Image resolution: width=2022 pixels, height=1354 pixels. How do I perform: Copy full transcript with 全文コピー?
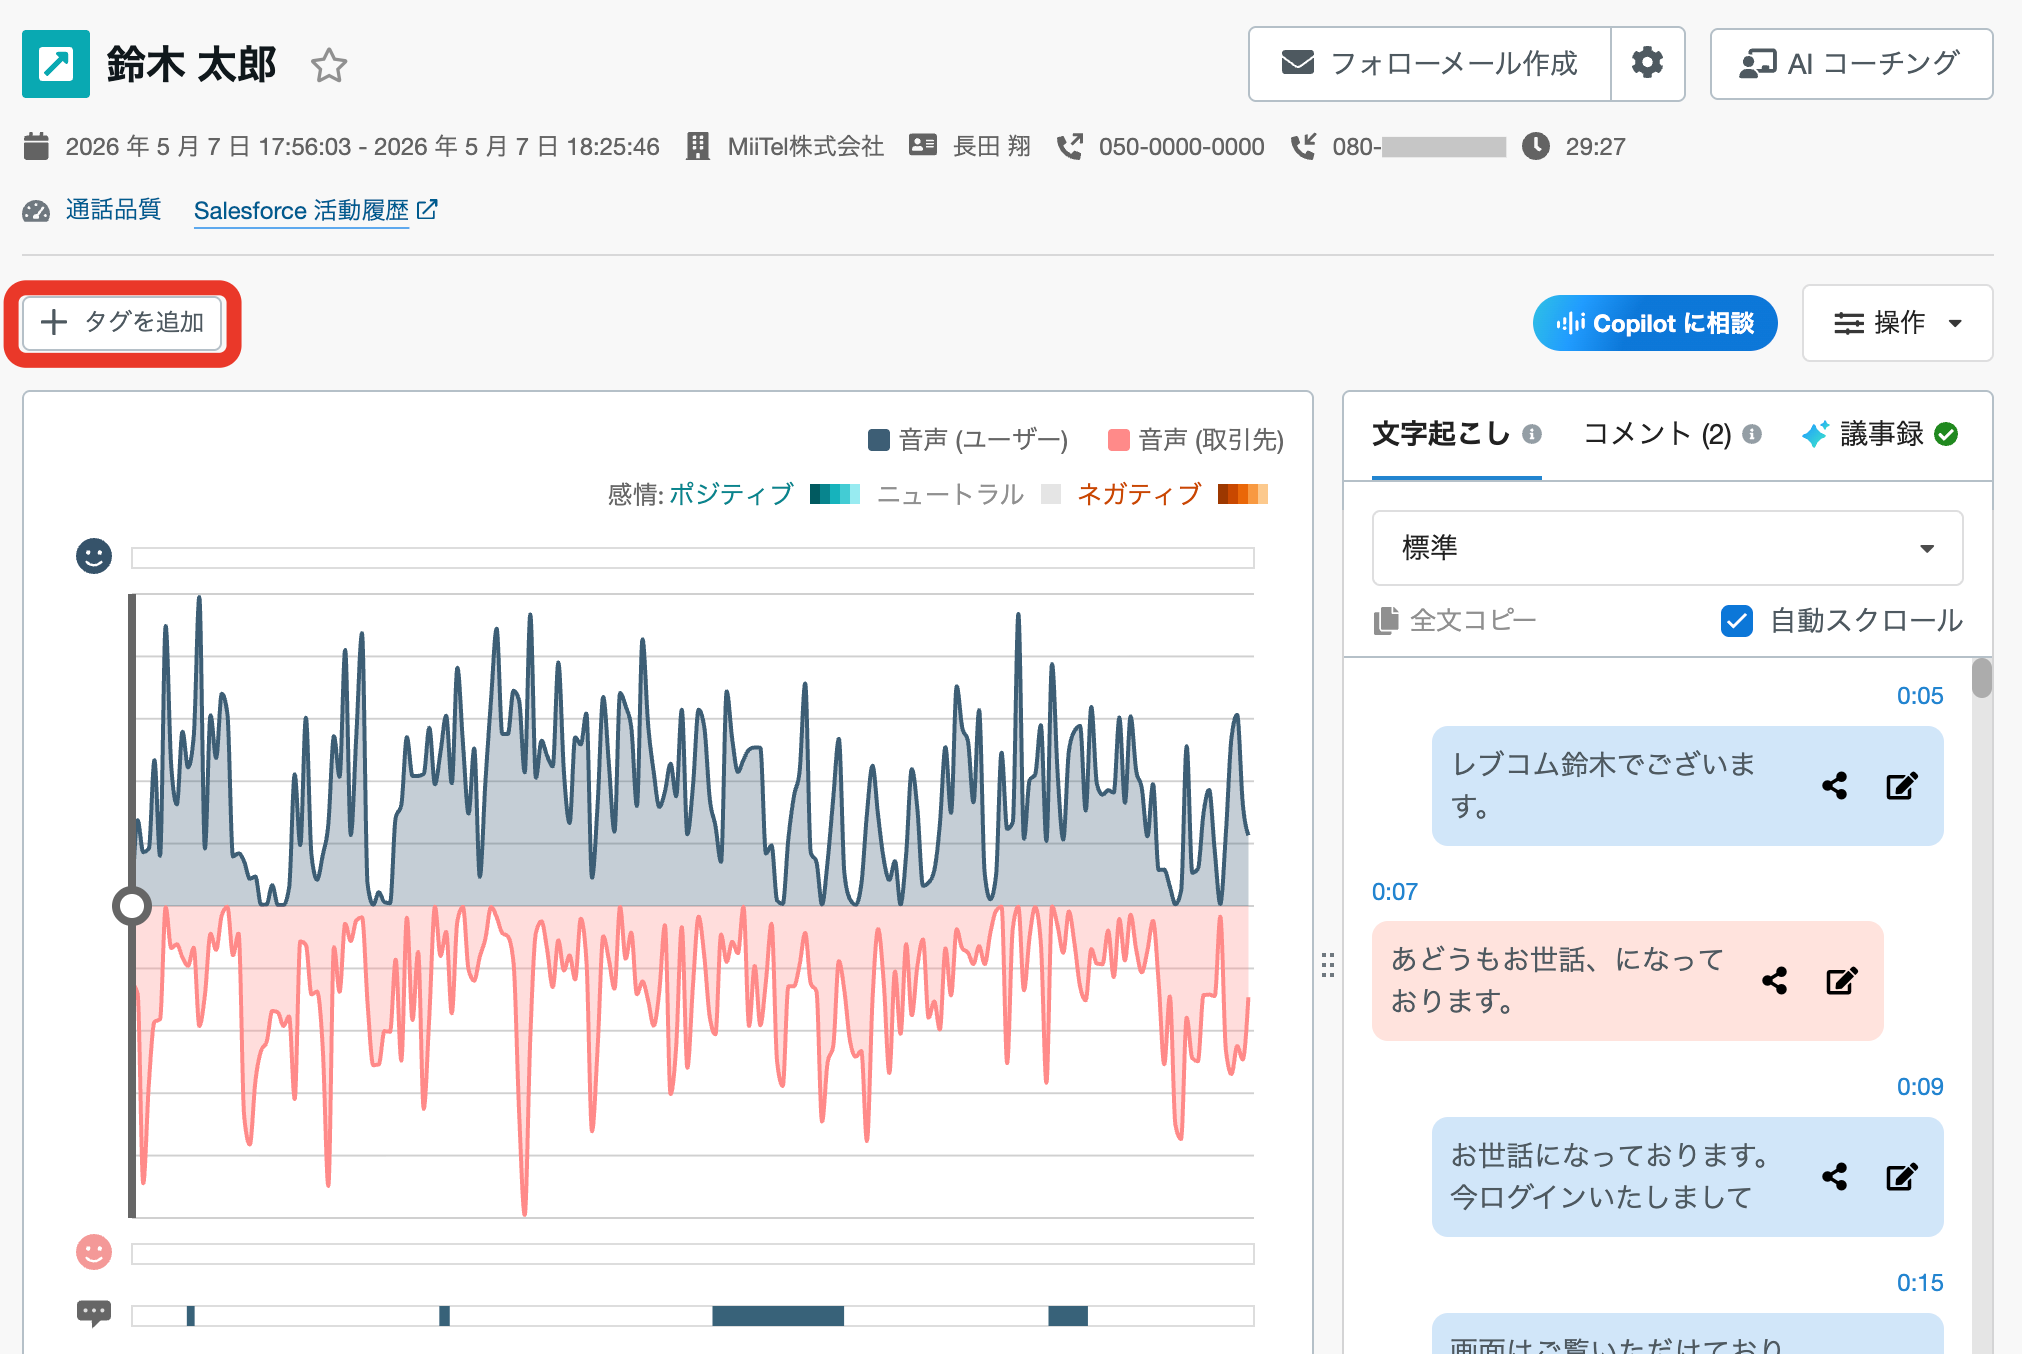[1455, 621]
